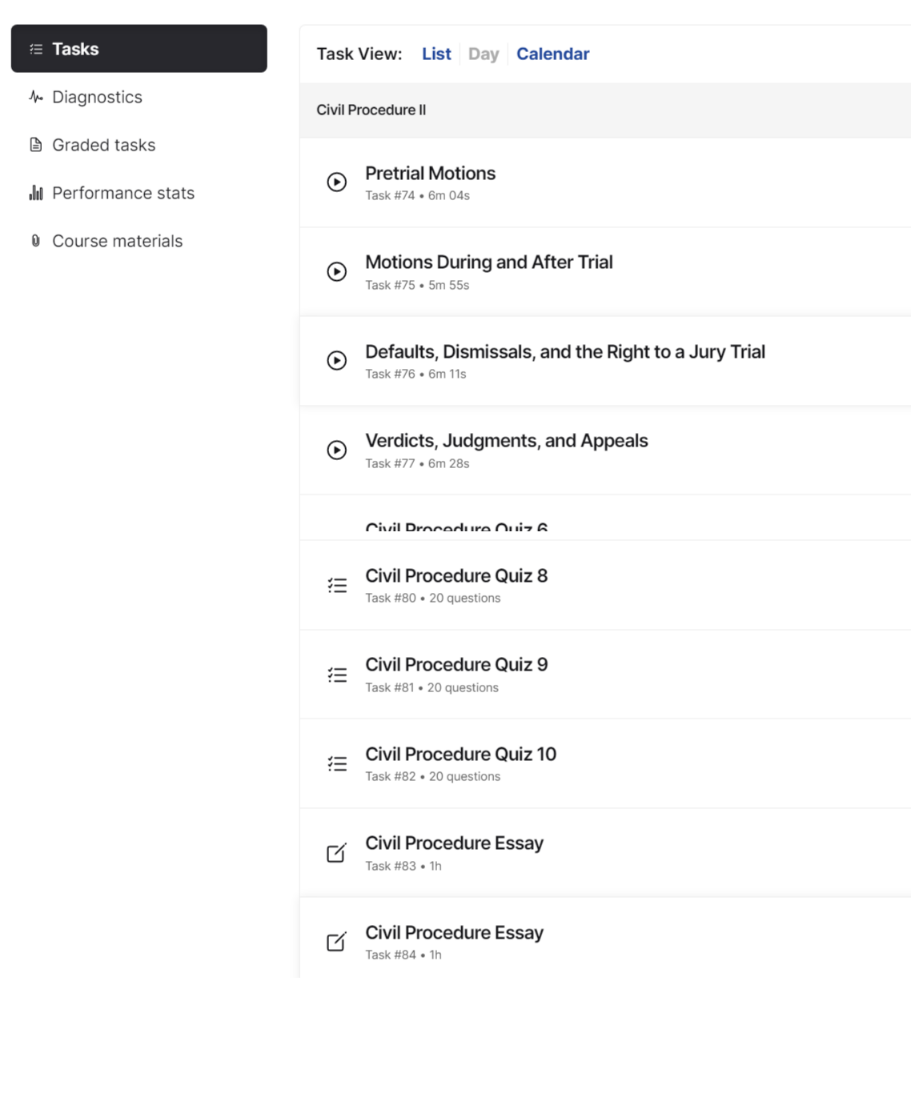
Task: Click play icon beside Motions During and After Trial
Action: [337, 272]
